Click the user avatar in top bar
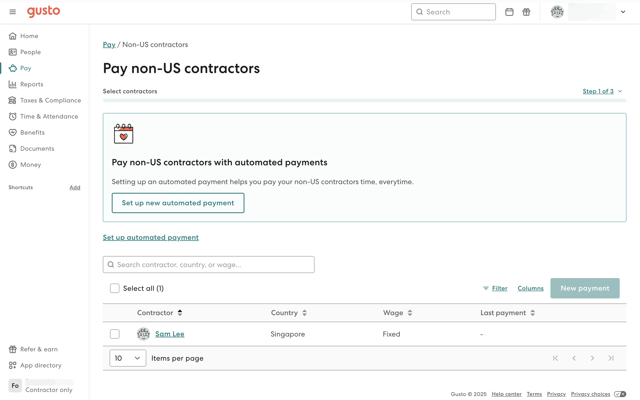The width and height of the screenshot is (640, 400). pyautogui.click(x=557, y=12)
